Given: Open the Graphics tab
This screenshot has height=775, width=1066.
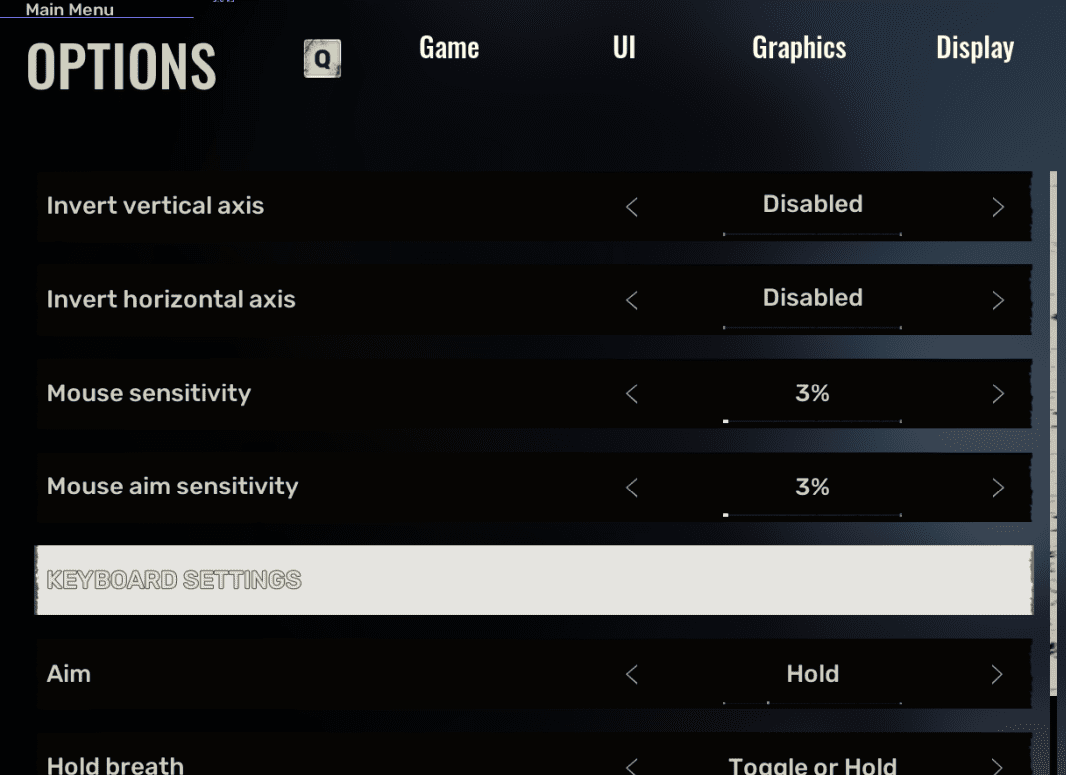Looking at the screenshot, I should click(x=799, y=48).
